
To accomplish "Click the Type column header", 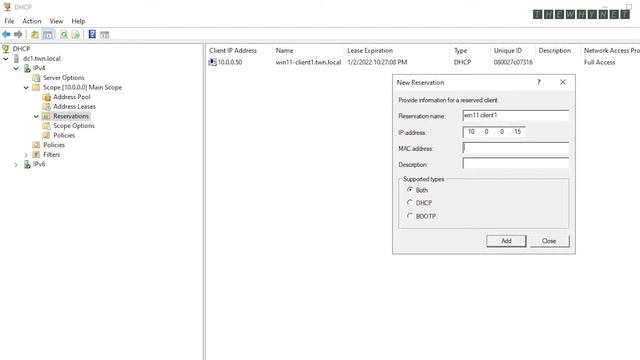I will (471, 51).
